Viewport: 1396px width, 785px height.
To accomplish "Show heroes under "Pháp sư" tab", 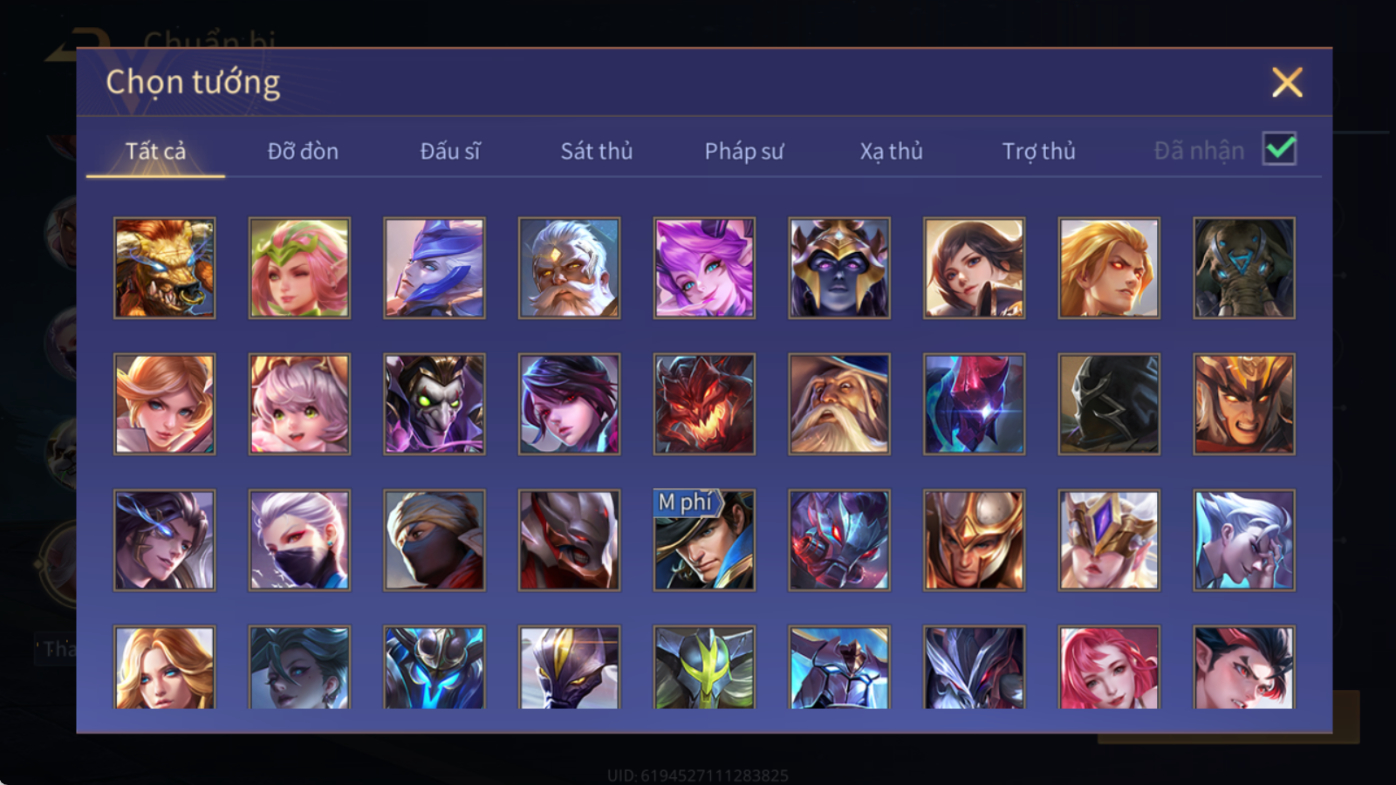I will (743, 151).
